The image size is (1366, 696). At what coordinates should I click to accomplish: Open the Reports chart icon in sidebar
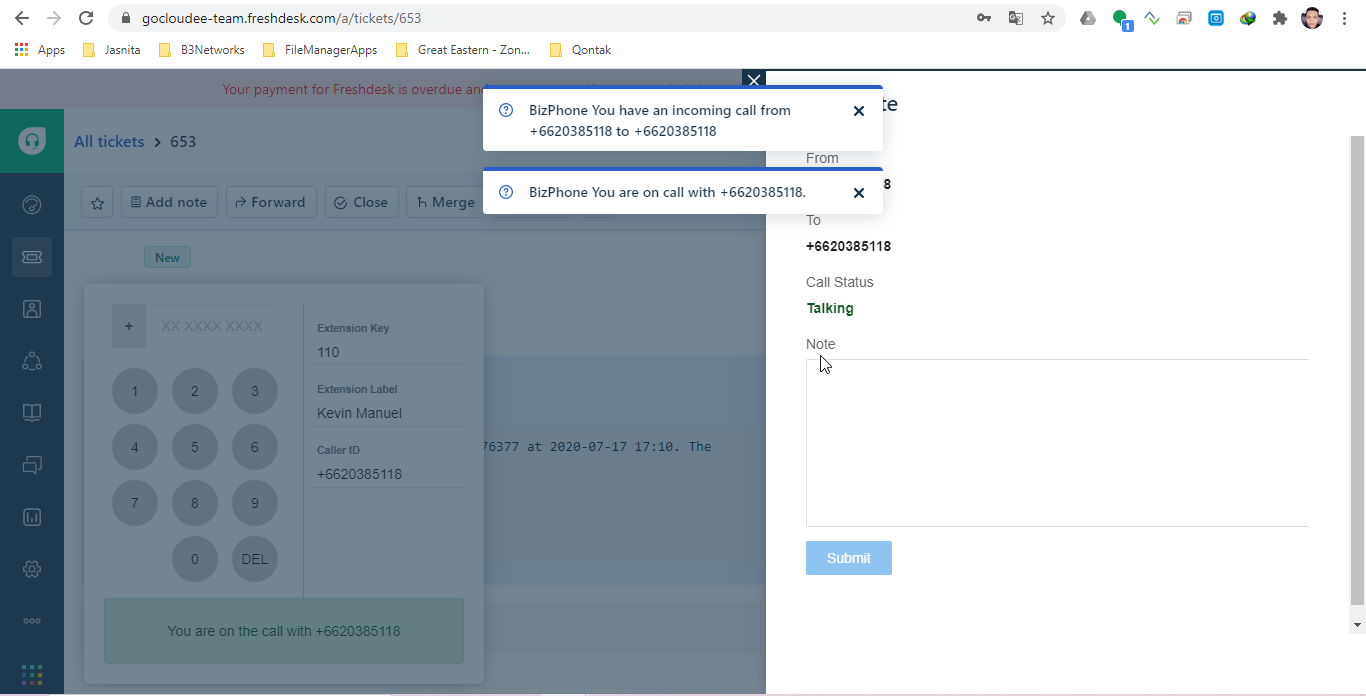tap(32, 517)
